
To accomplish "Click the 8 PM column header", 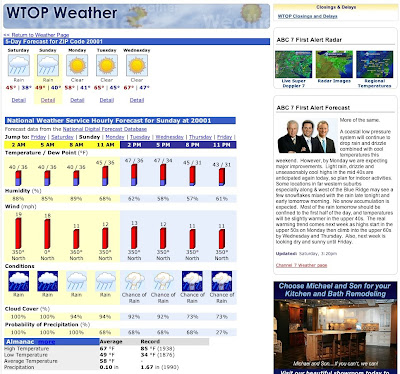I will pos(192,145).
